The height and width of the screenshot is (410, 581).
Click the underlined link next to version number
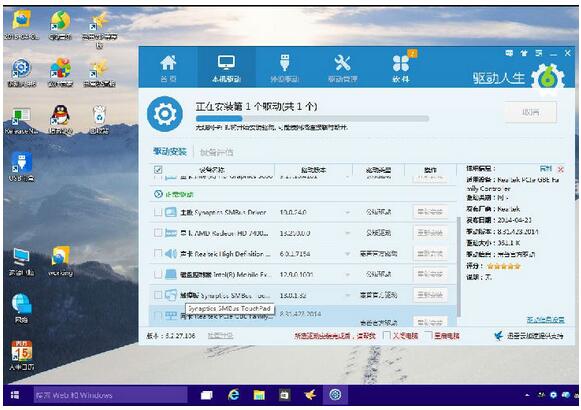point(220,336)
